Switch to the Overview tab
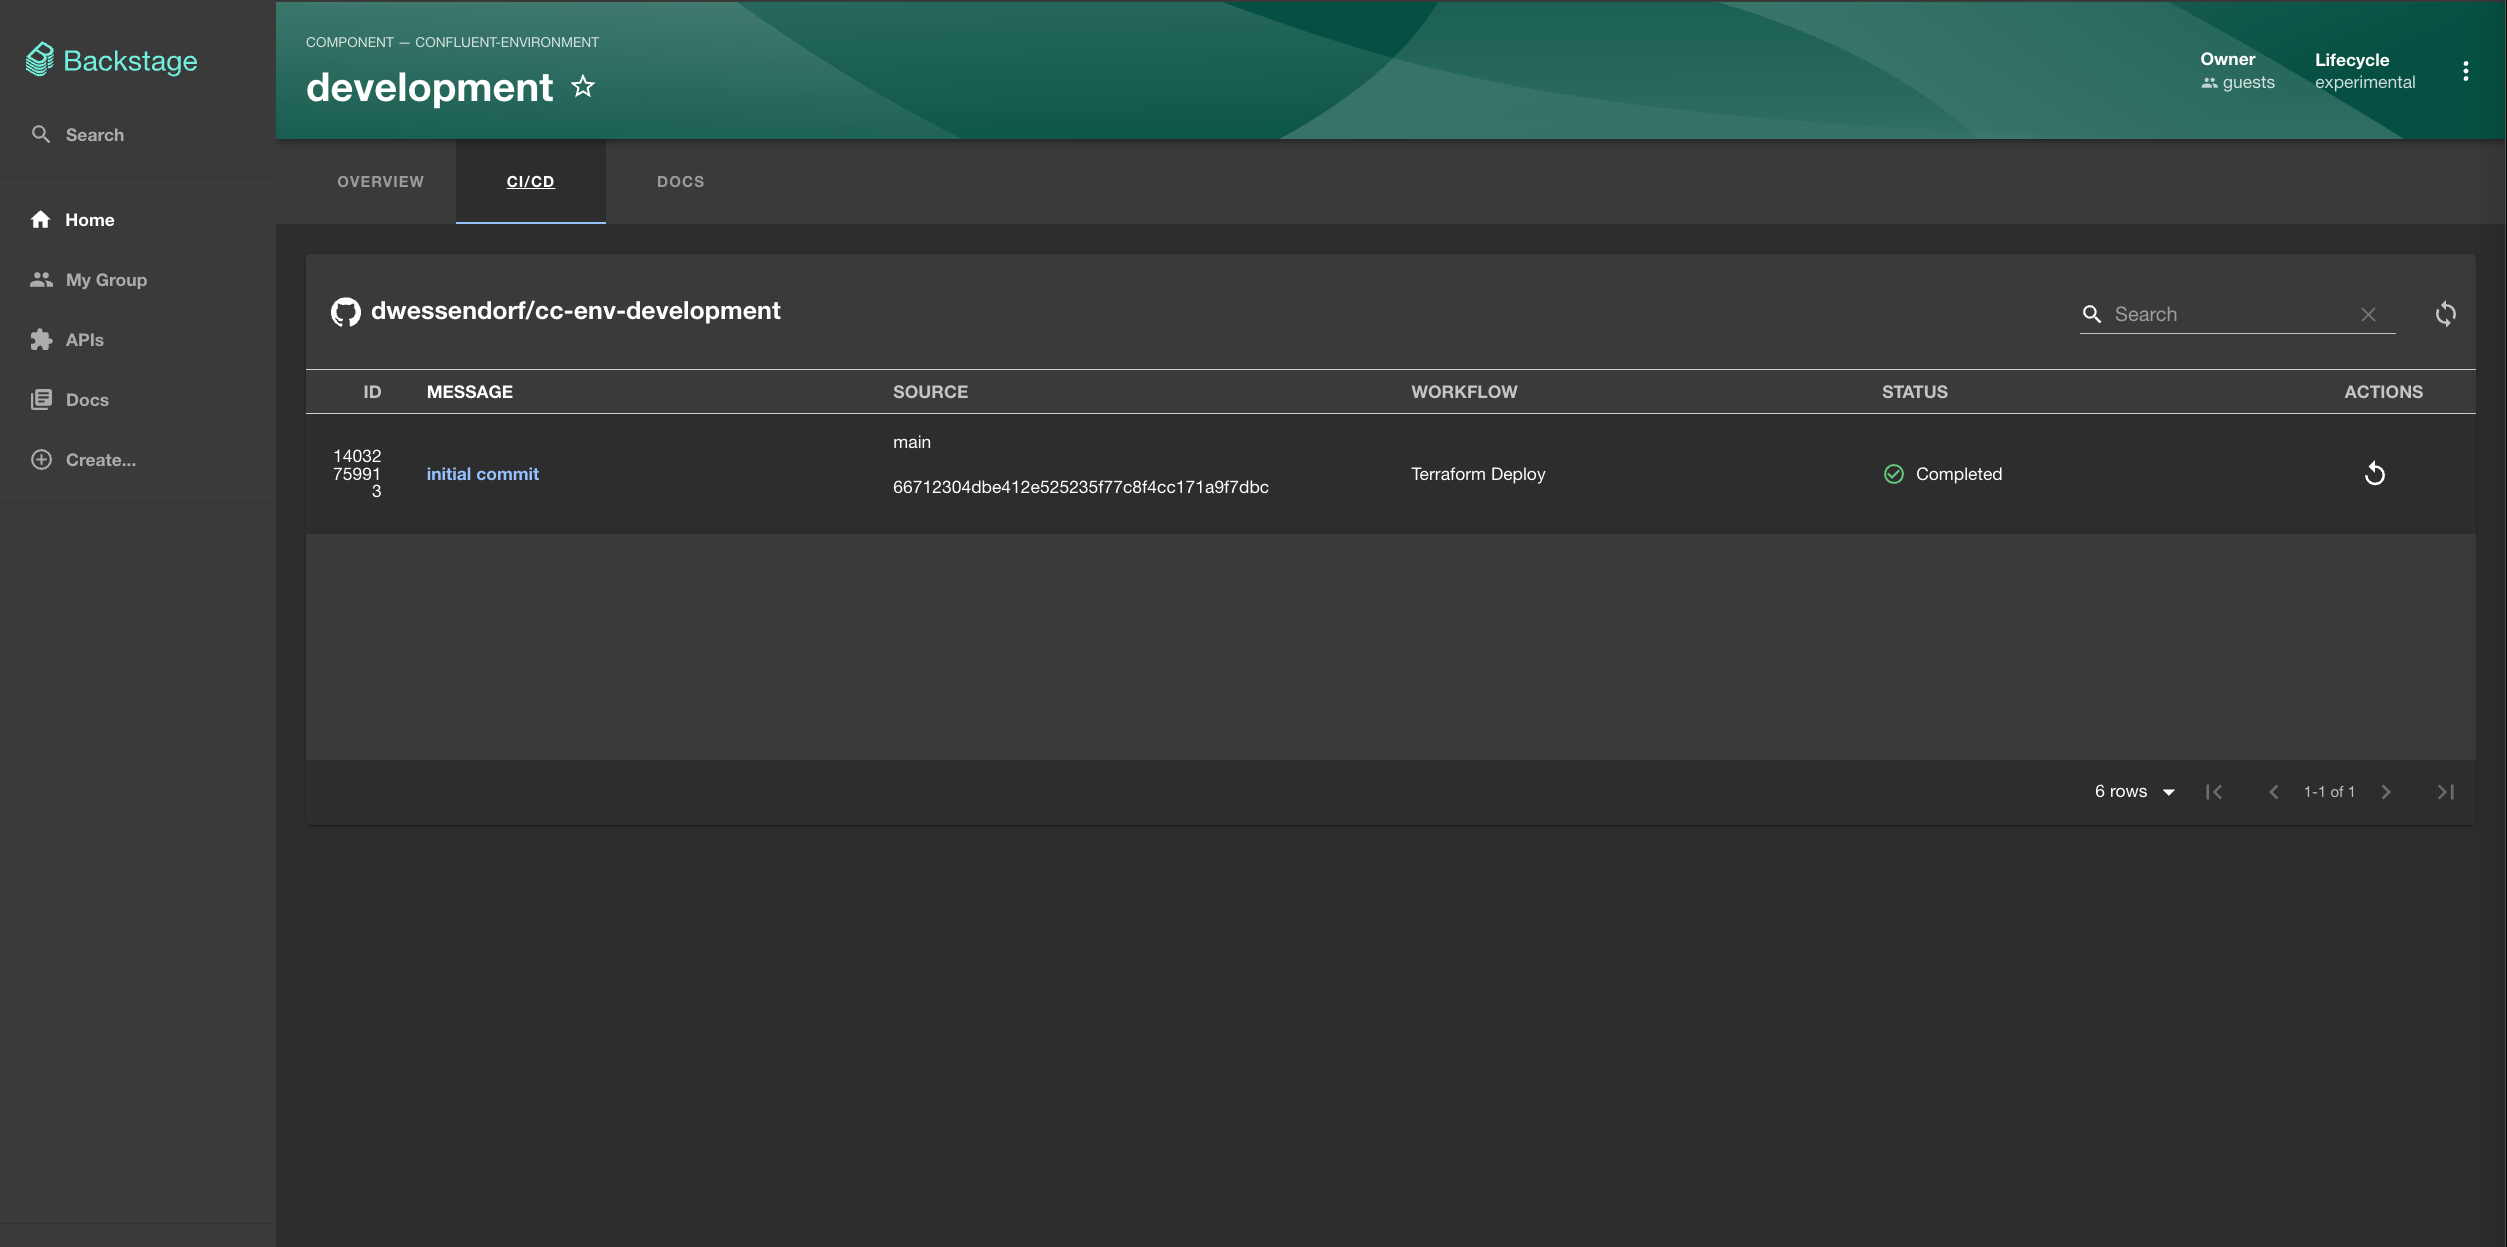The width and height of the screenshot is (2507, 1247). tap(380, 182)
